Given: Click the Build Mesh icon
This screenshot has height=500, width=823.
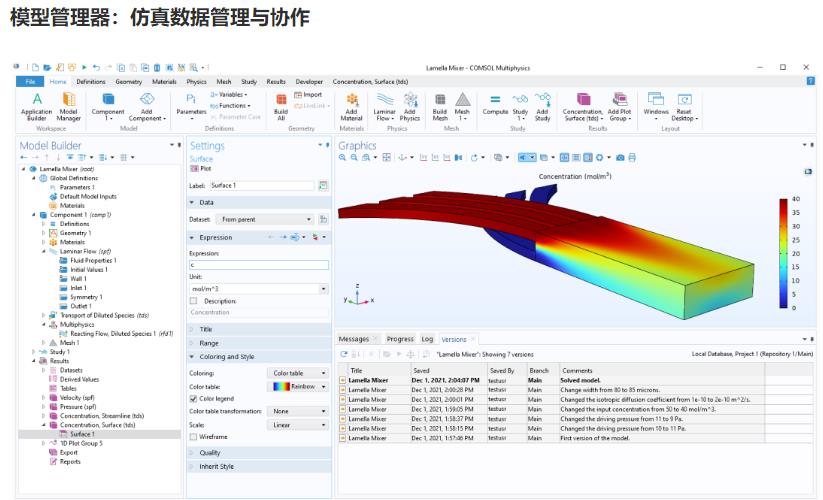Looking at the screenshot, I should [440, 100].
